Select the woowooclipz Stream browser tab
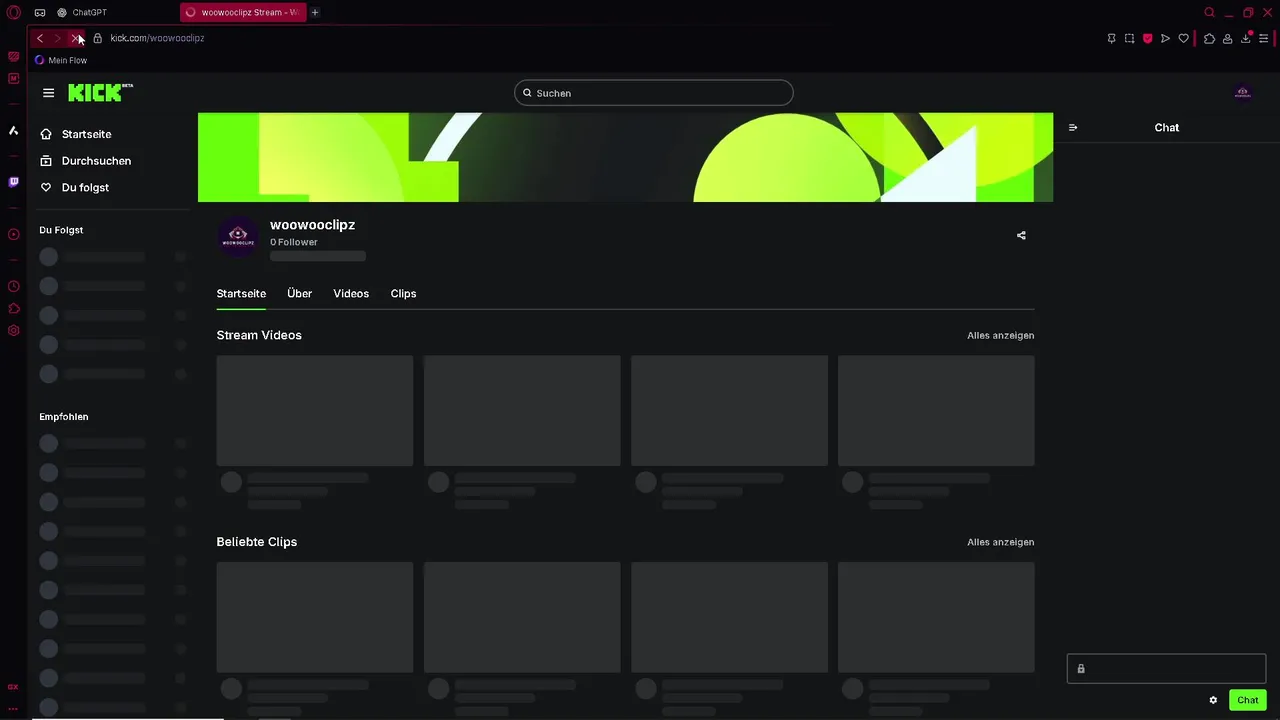 [x=243, y=13]
